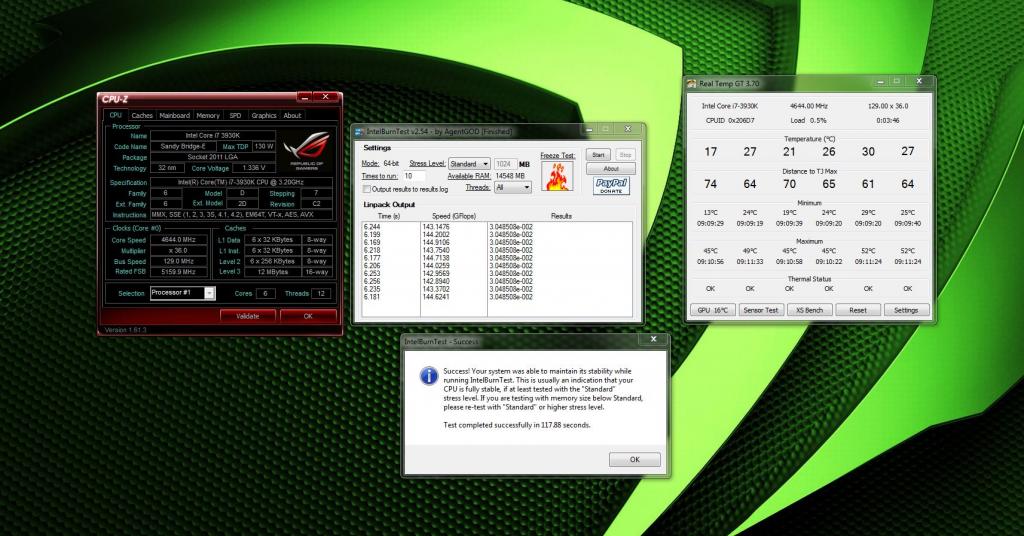Click the Core Speed 4644.0 MHz value in CPU-Z
This screenshot has width=1024, height=536.
tap(179, 240)
